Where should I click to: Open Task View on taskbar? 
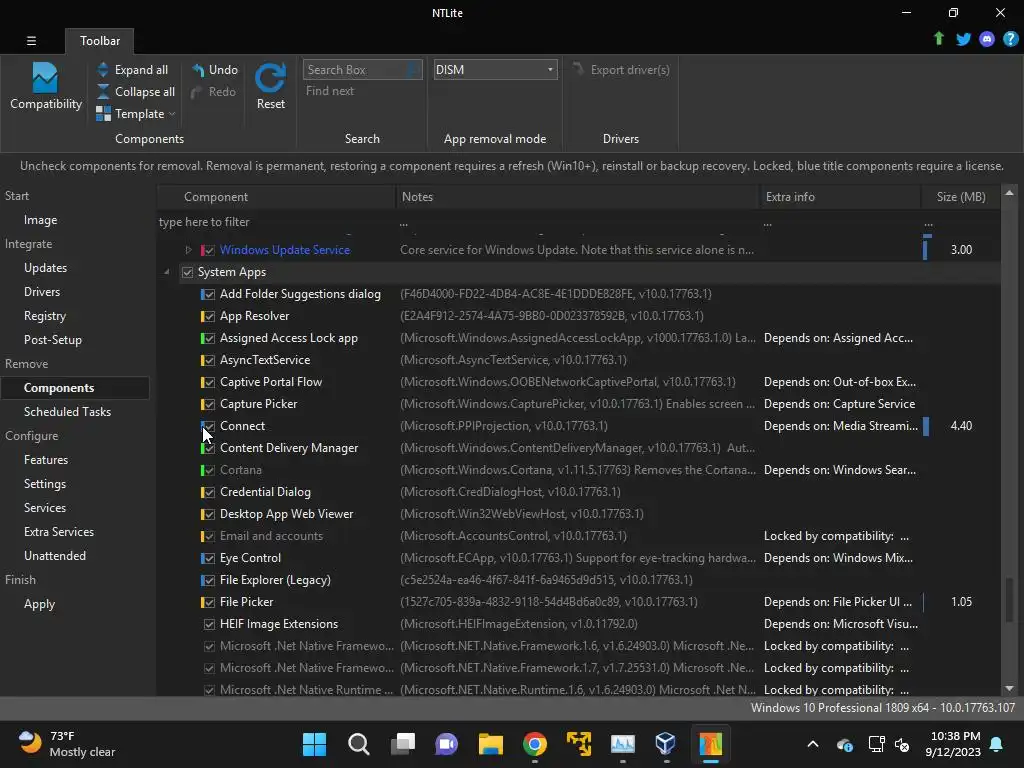coord(402,744)
